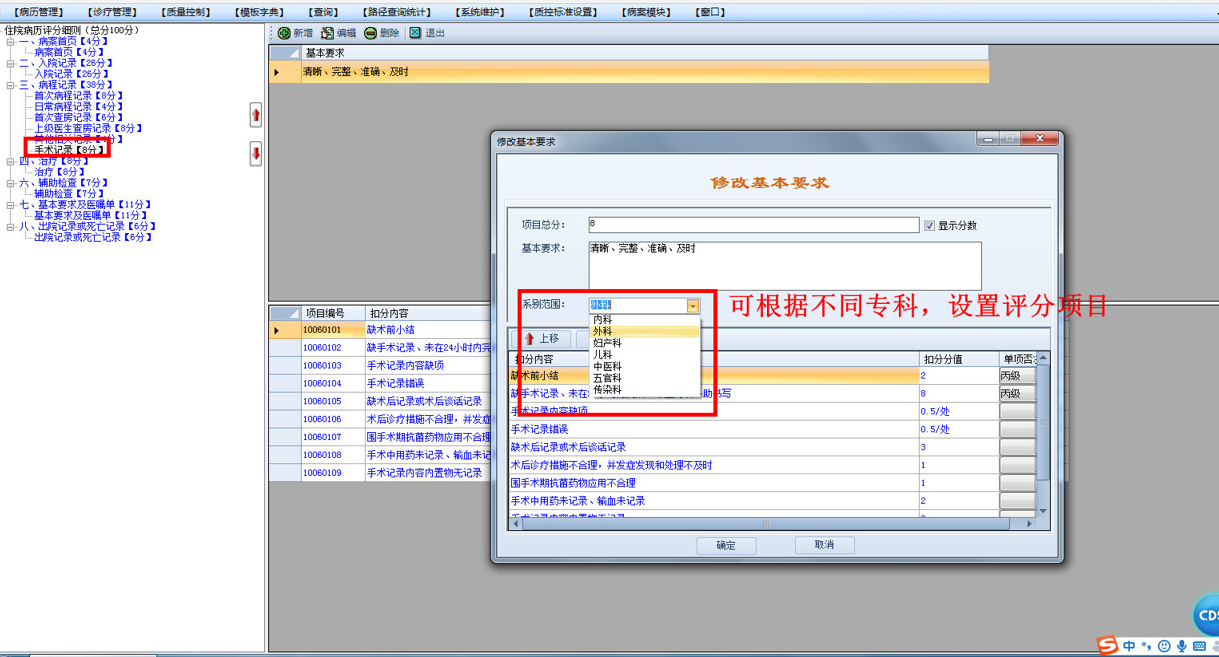This screenshot has height=657, width=1219.
Task: Click the 基本要求 text area in the dialog
Action: click(785, 265)
